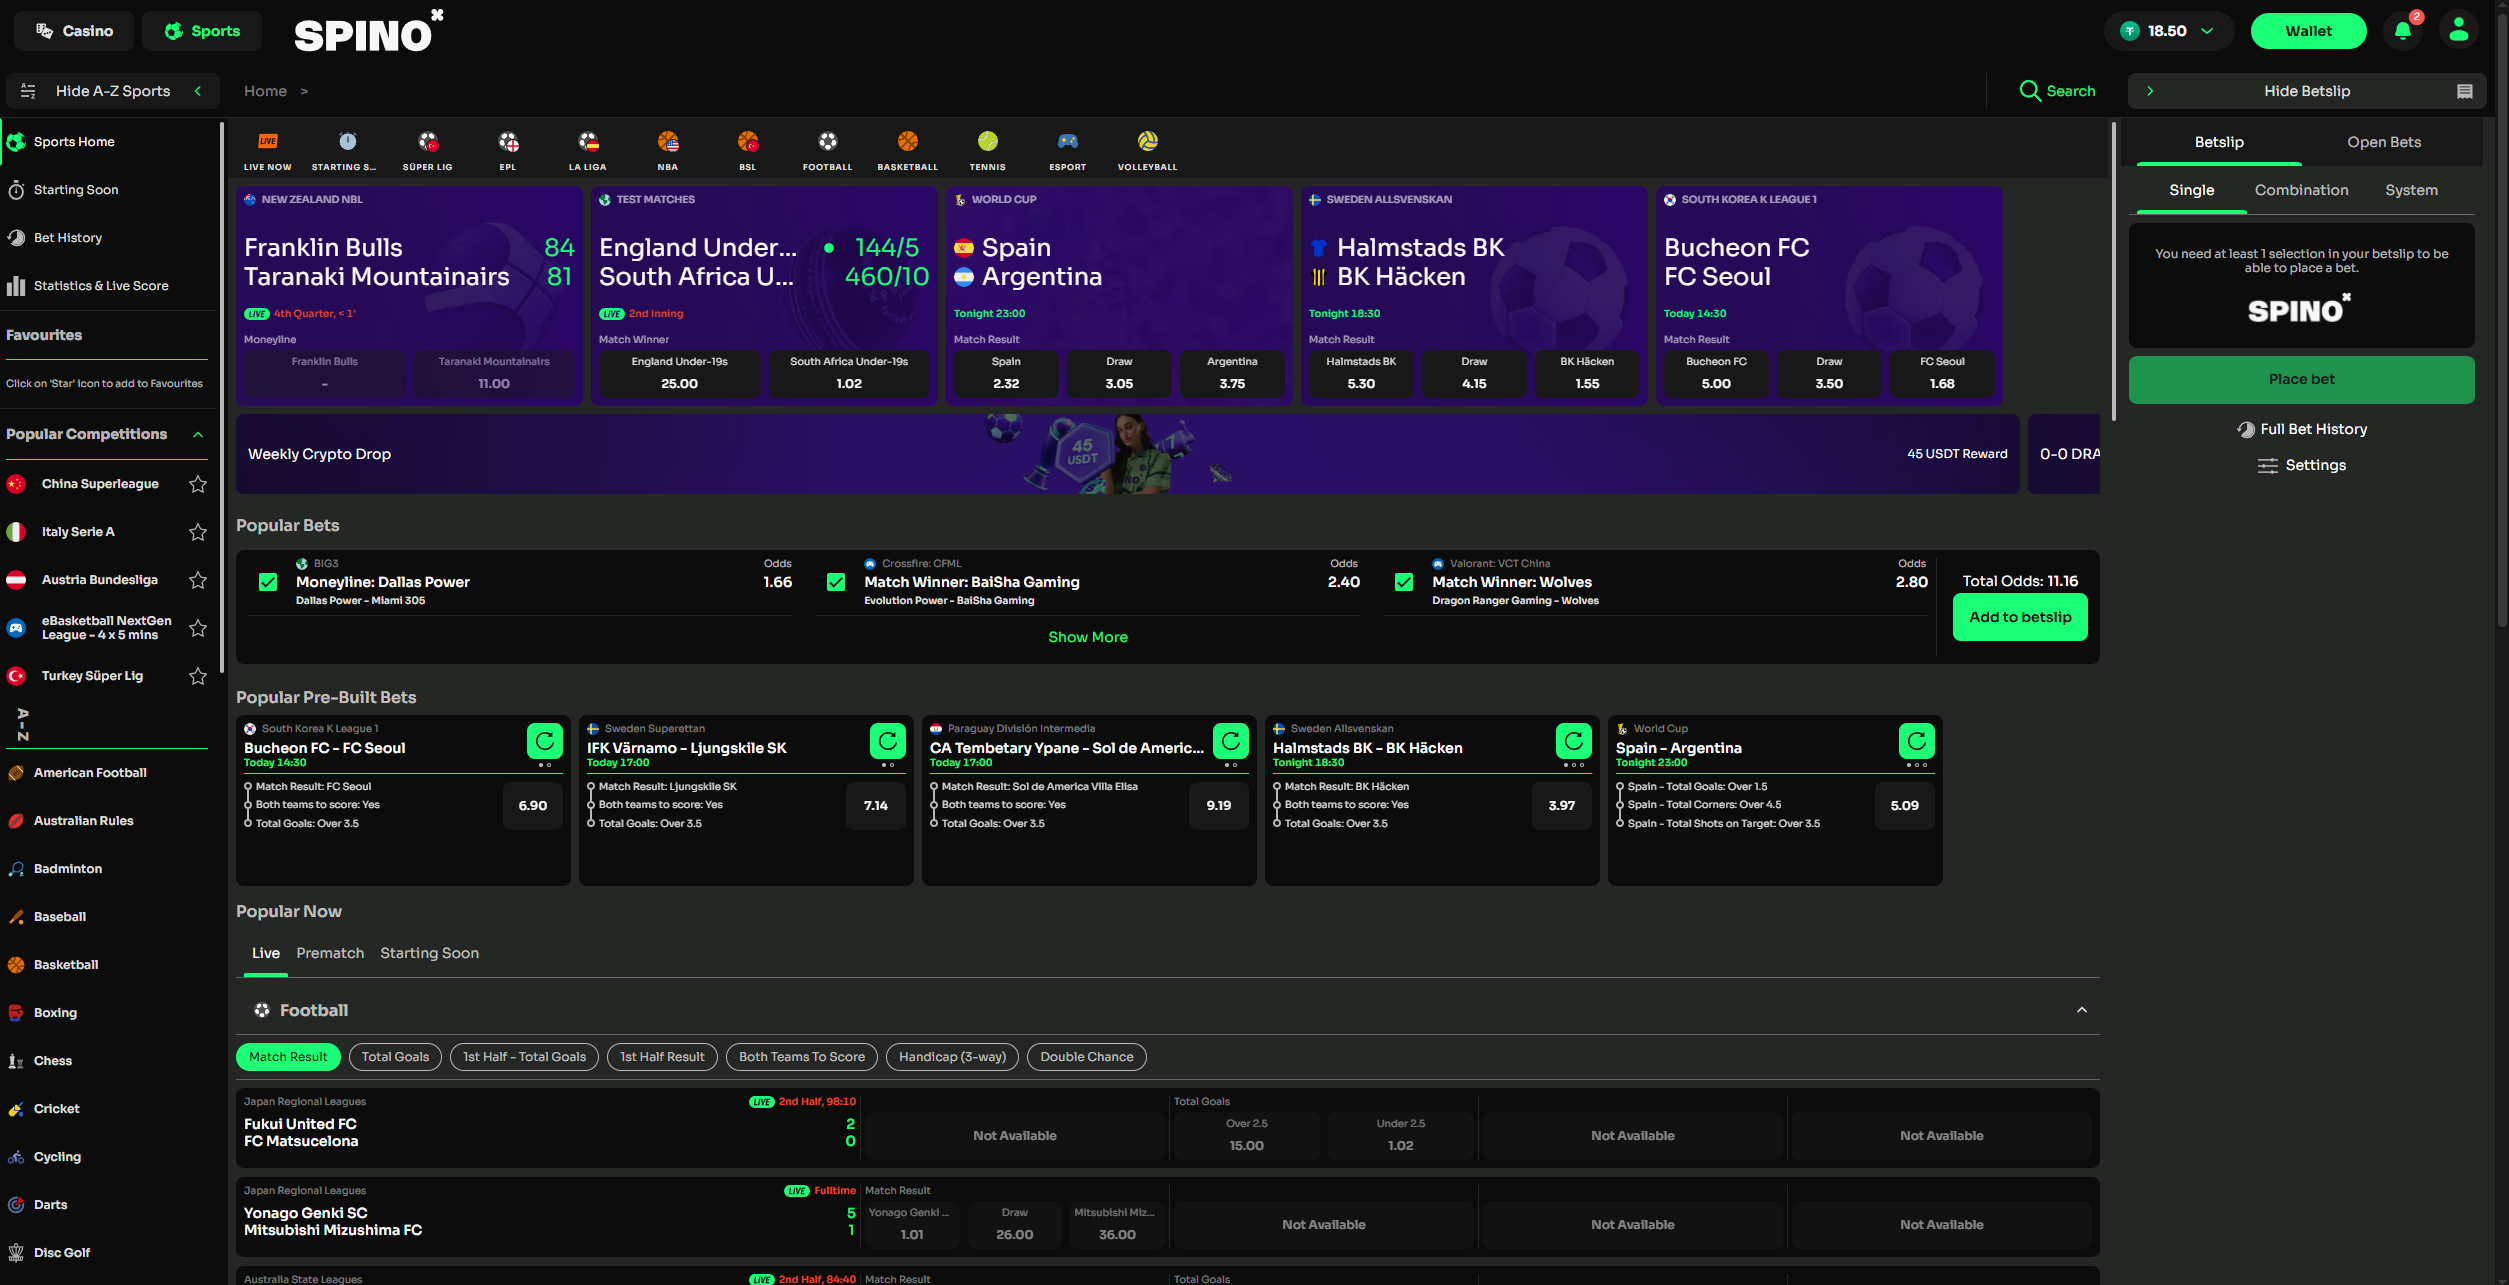Open the Wallet

pos(2308,31)
